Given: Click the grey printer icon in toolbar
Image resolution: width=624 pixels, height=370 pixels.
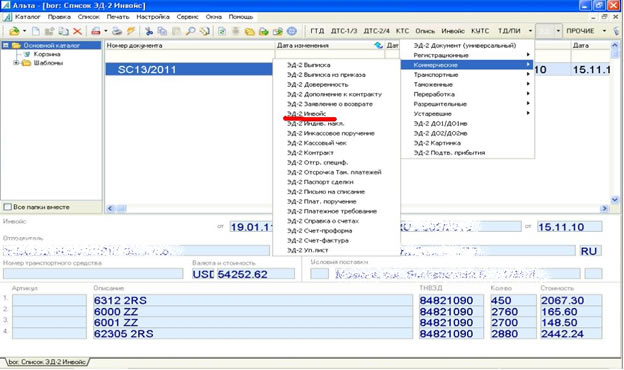Looking at the screenshot, I should tap(117, 31).
